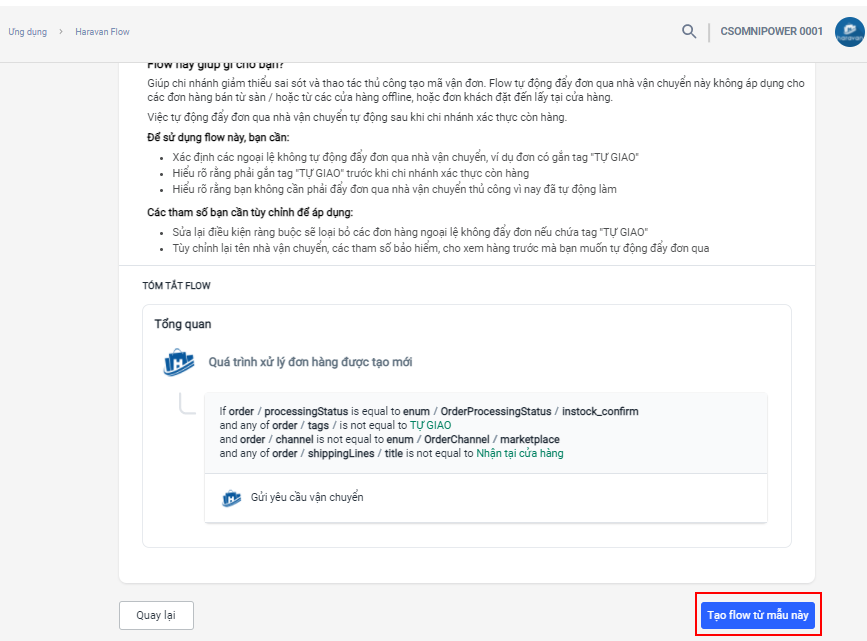
Task: Click bullet Sửa lại điều kiện ràng buộc
Action: pyautogui.click(x=410, y=232)
